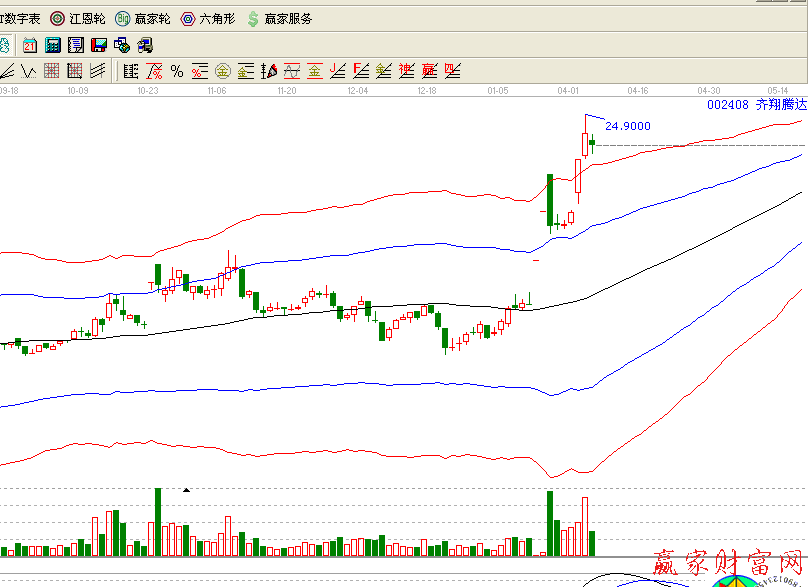Screen dimensions: 808x587
Task: Select the plain percent sign tool
Action: point(177,71)
